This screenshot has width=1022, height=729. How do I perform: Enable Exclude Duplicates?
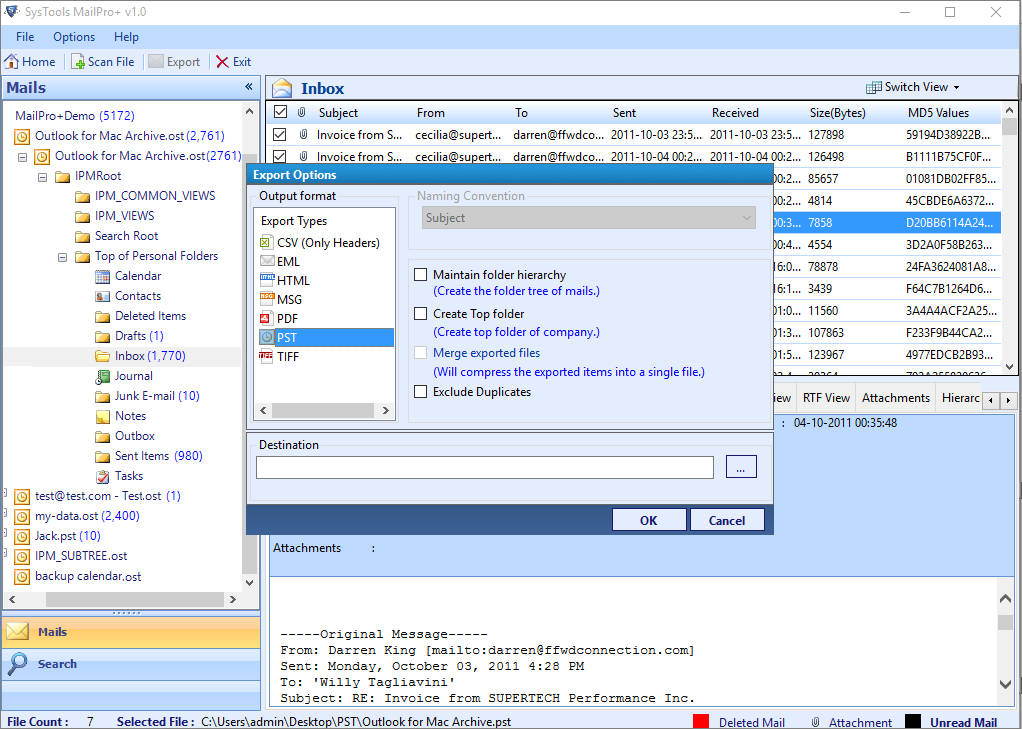click(420, 391)
